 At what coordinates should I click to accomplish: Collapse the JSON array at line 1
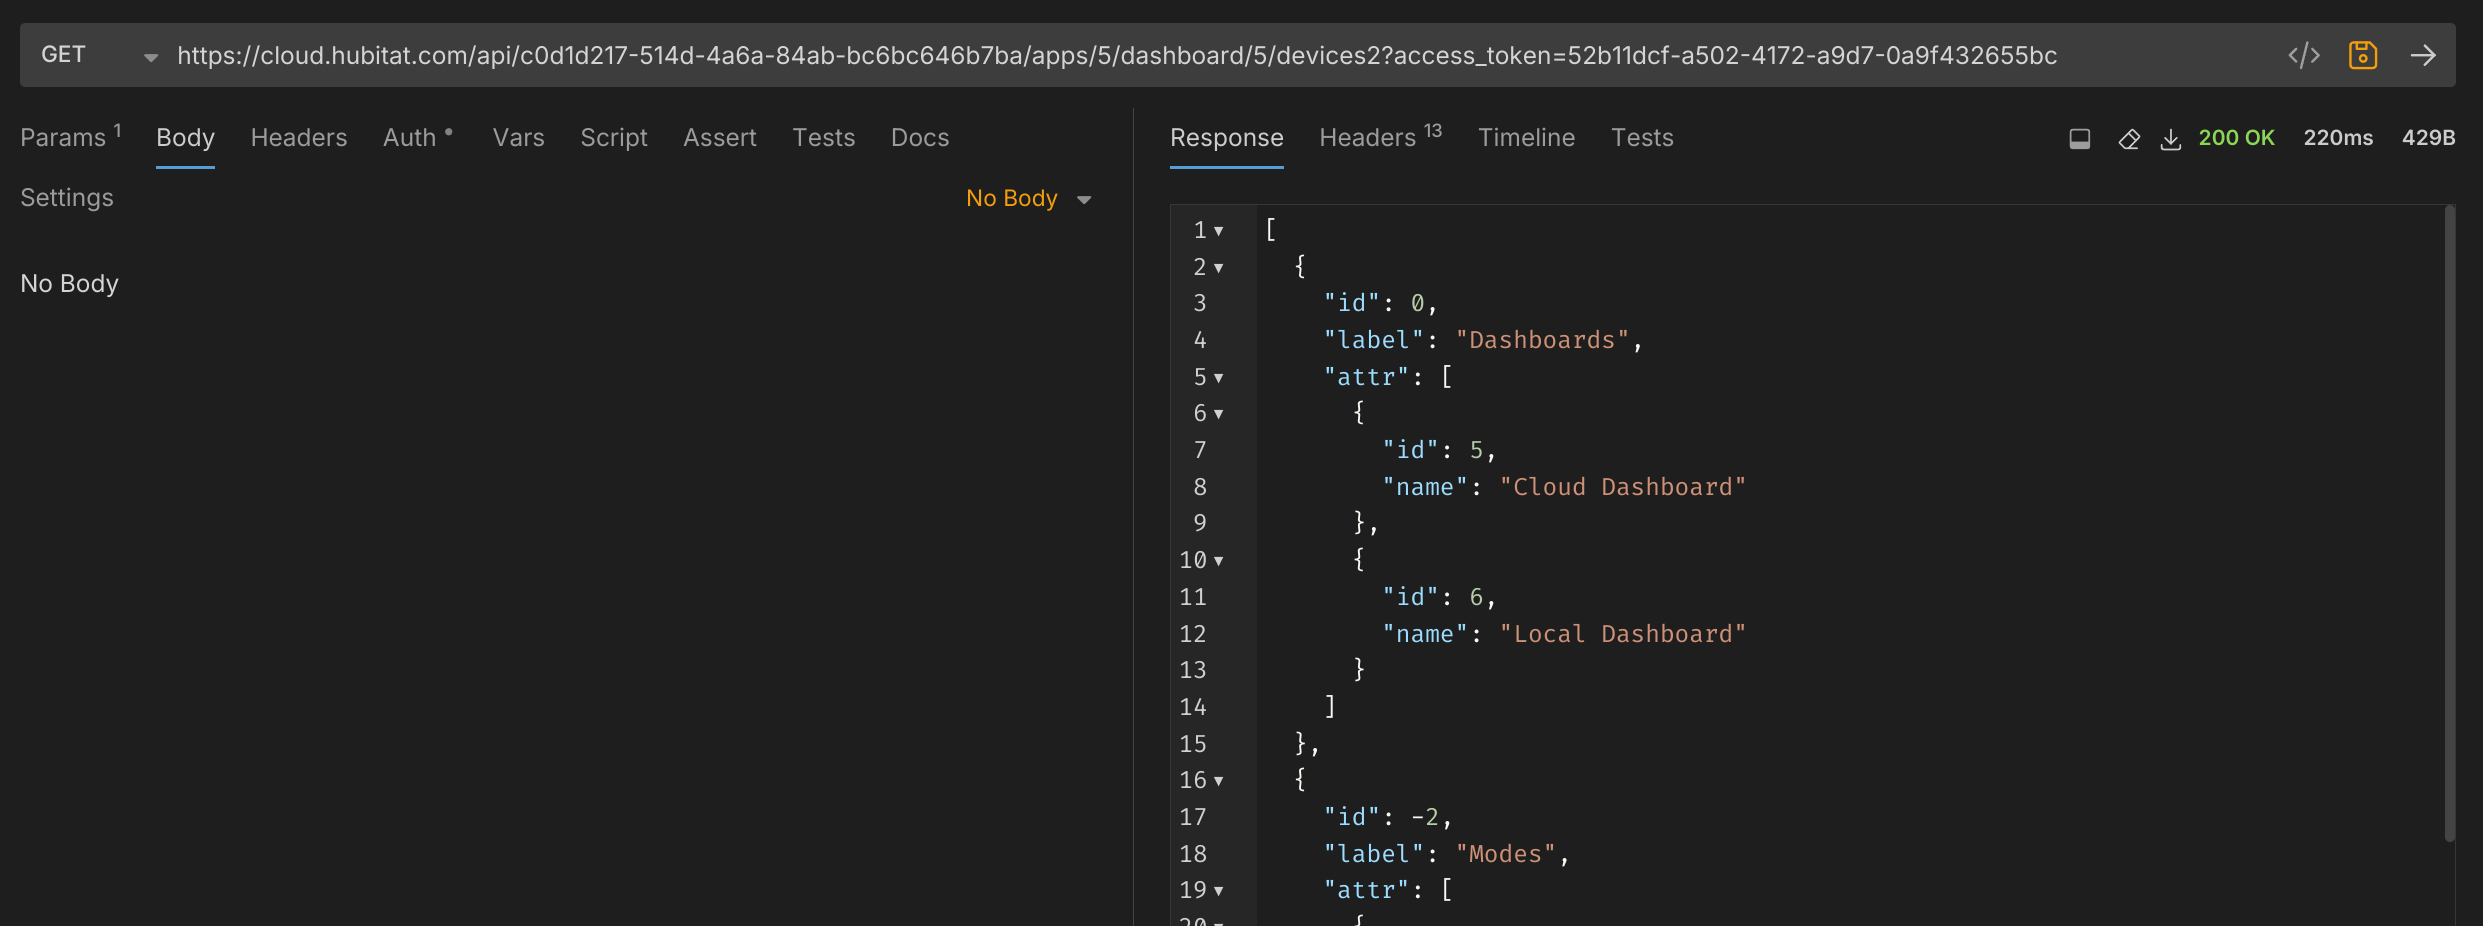coord(1218,231)
